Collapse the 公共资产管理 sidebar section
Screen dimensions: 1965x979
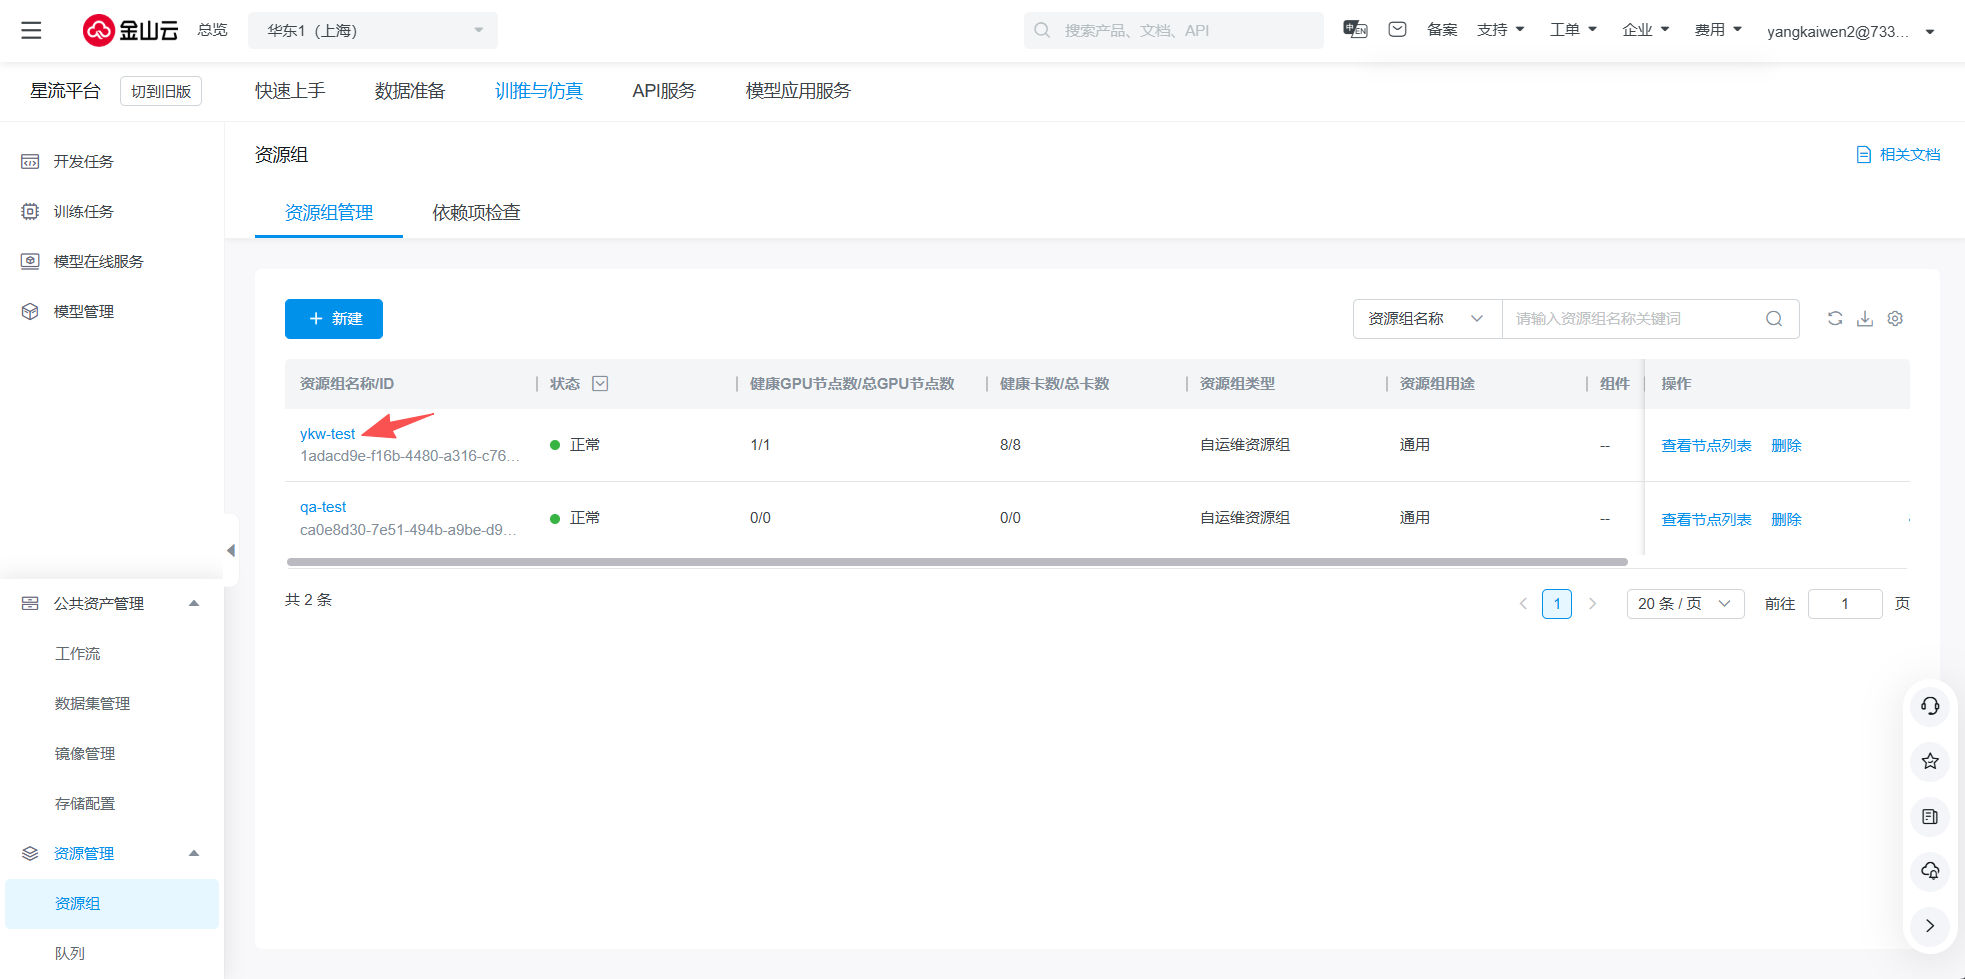194,604
